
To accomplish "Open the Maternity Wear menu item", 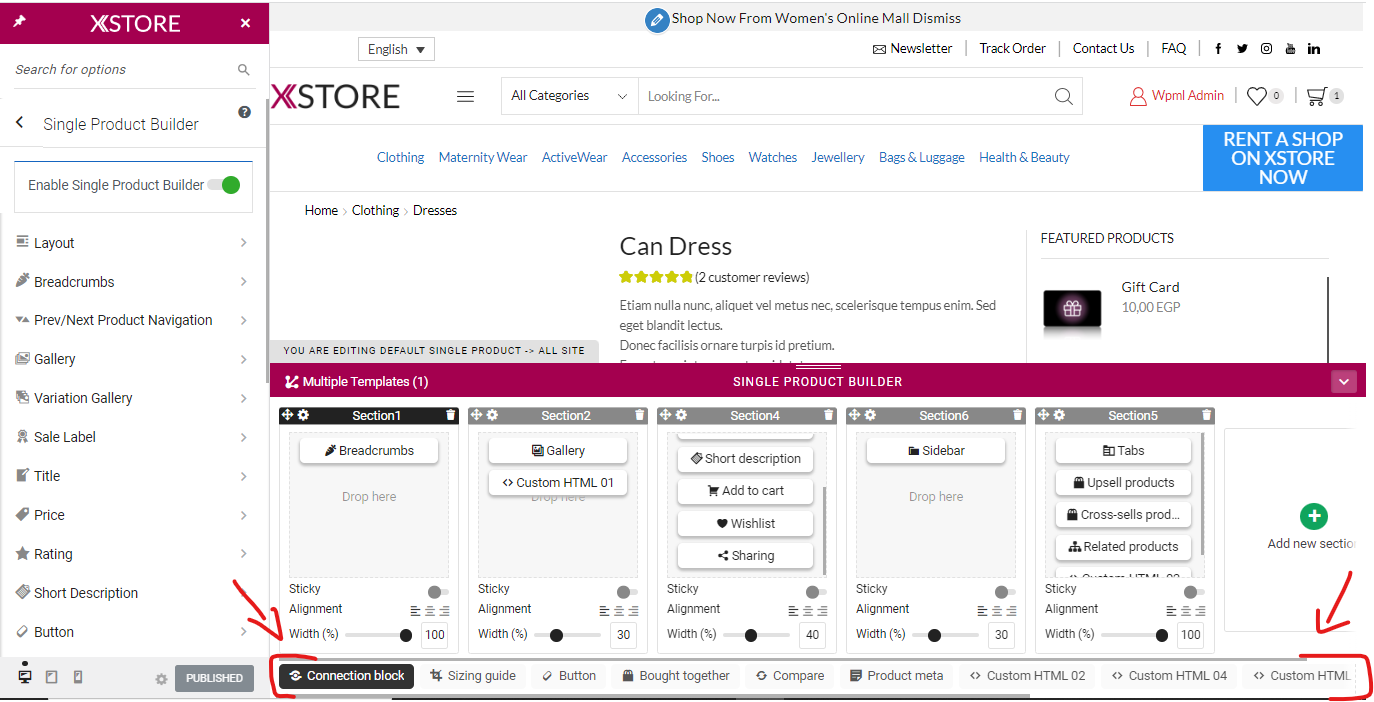I will [x=483, y=157].
